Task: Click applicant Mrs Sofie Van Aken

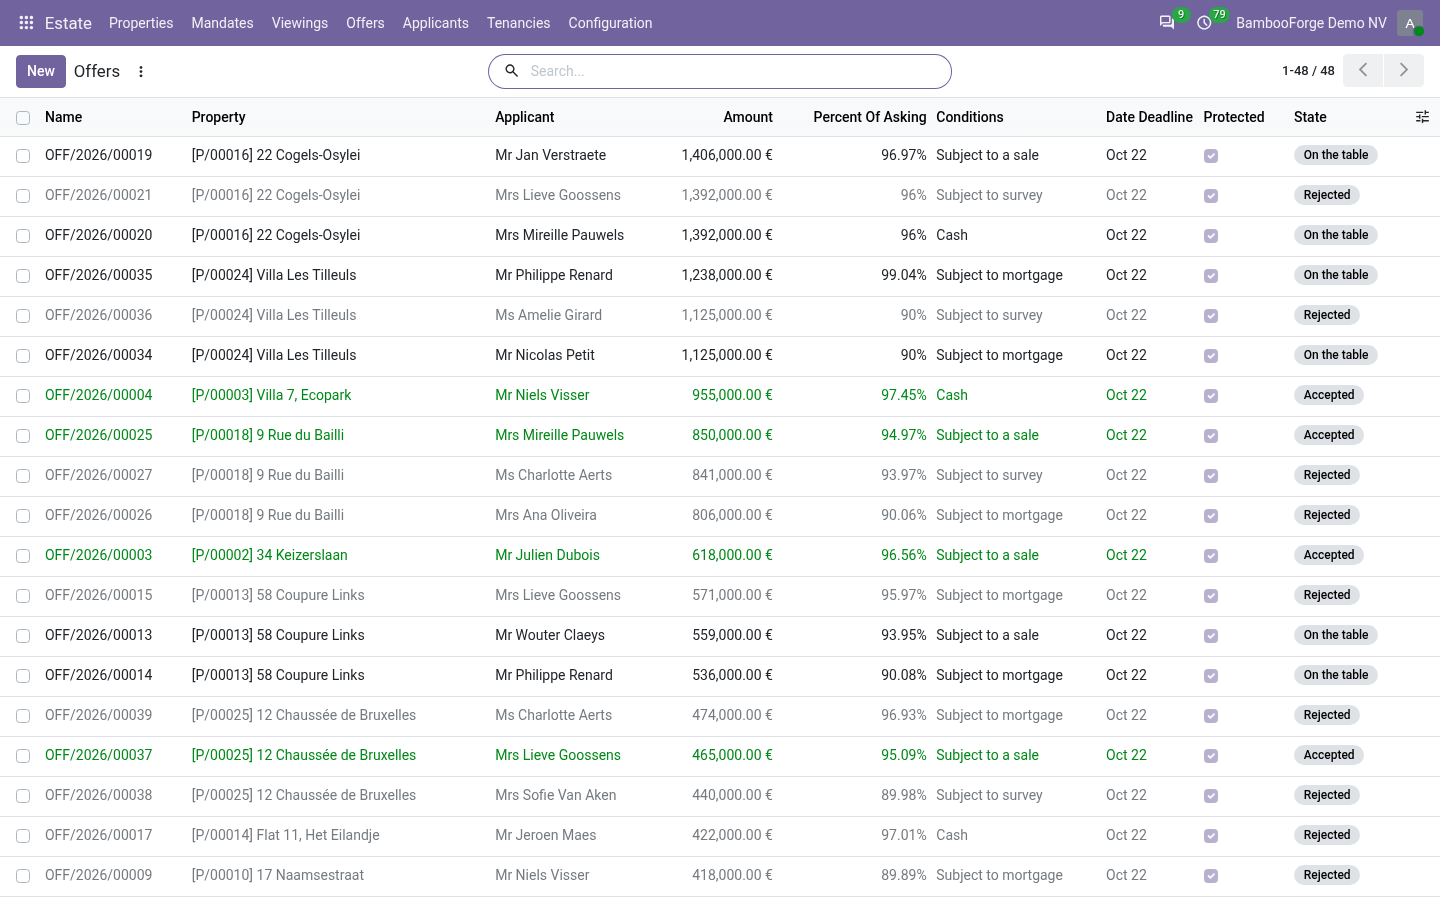Action: pyautogui.click(x=556, y=795)
